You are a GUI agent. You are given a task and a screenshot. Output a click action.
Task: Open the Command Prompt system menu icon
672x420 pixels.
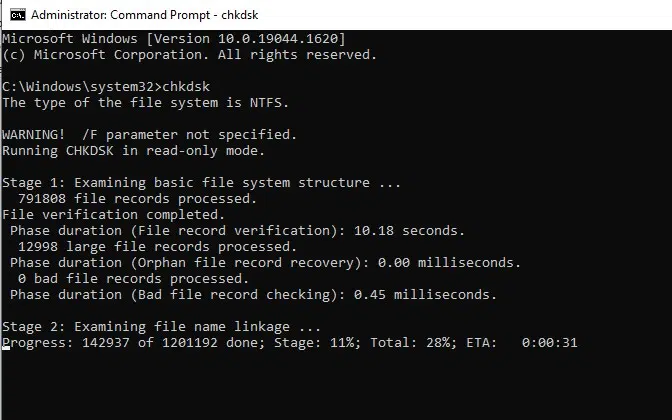pos(18,15)
